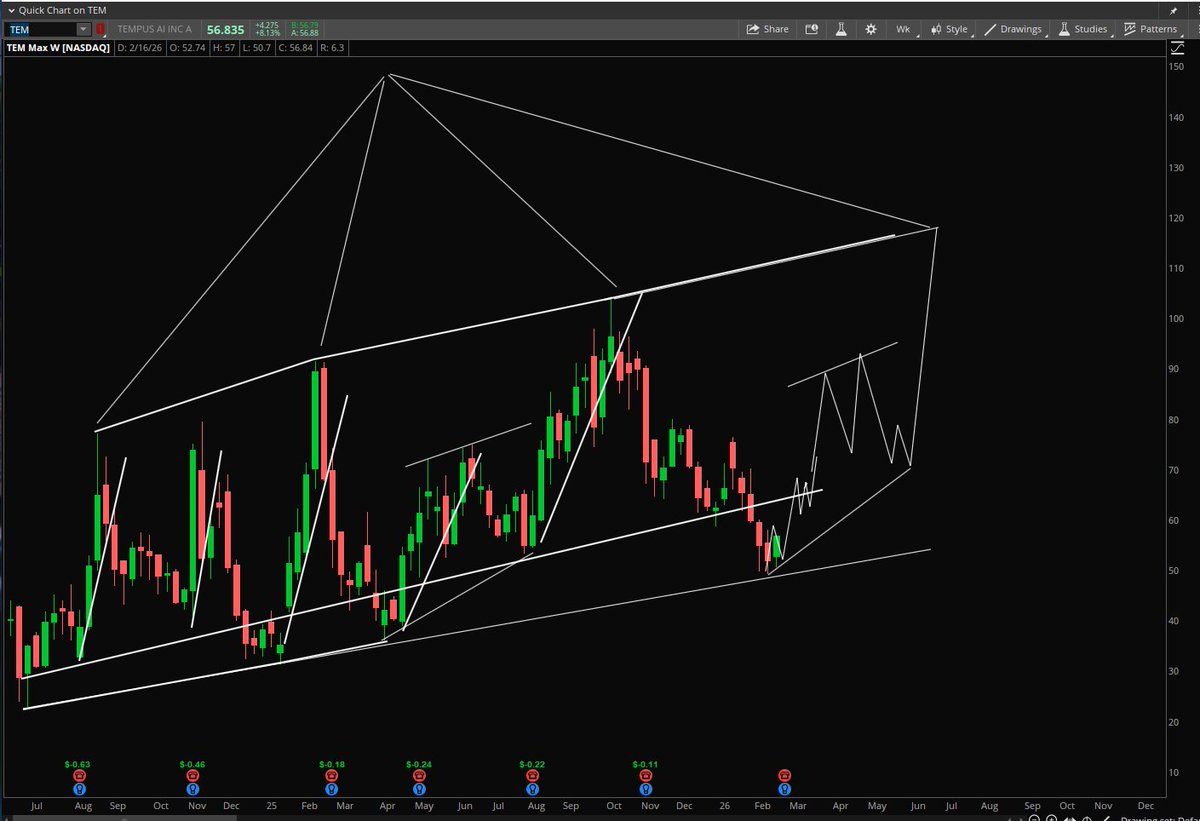Screen dimensions: 1200x821
Task: Click the red phone icon above Feb 26
Action: point(784,775)
